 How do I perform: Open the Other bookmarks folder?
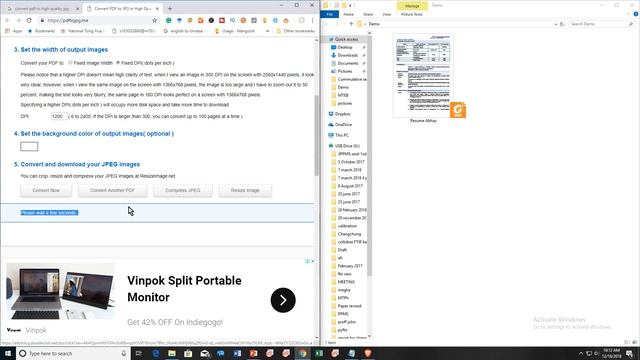pyautogui.click(x=296, y=31)
